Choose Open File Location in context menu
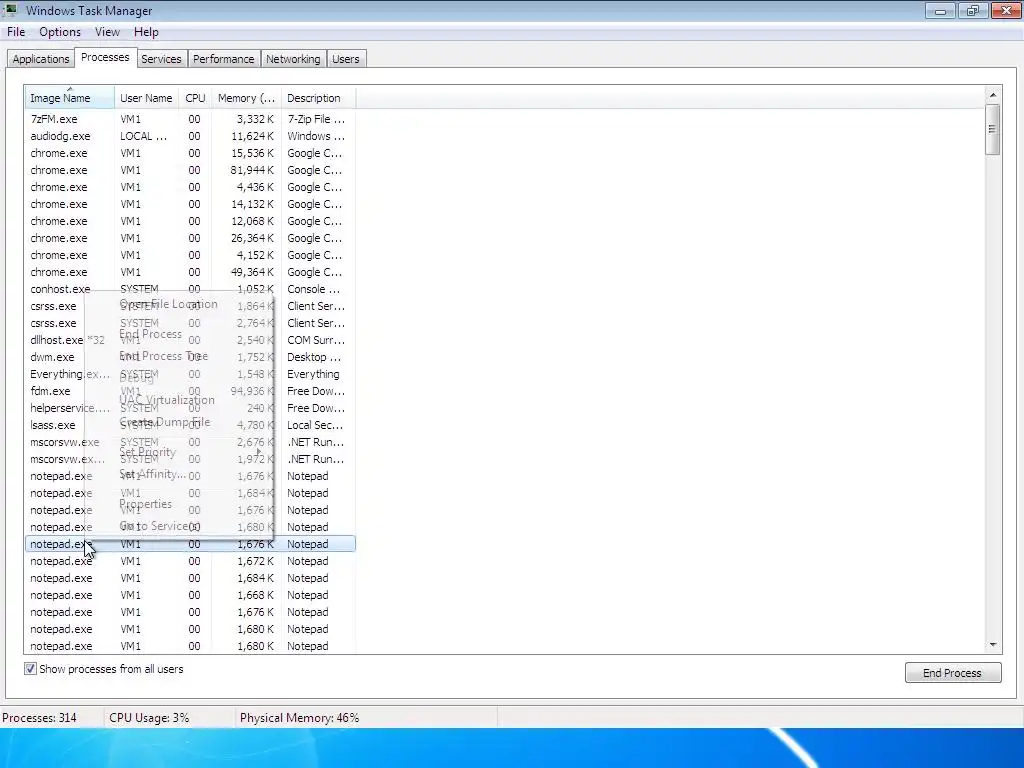1024x768 pixels. click(168, 304)
